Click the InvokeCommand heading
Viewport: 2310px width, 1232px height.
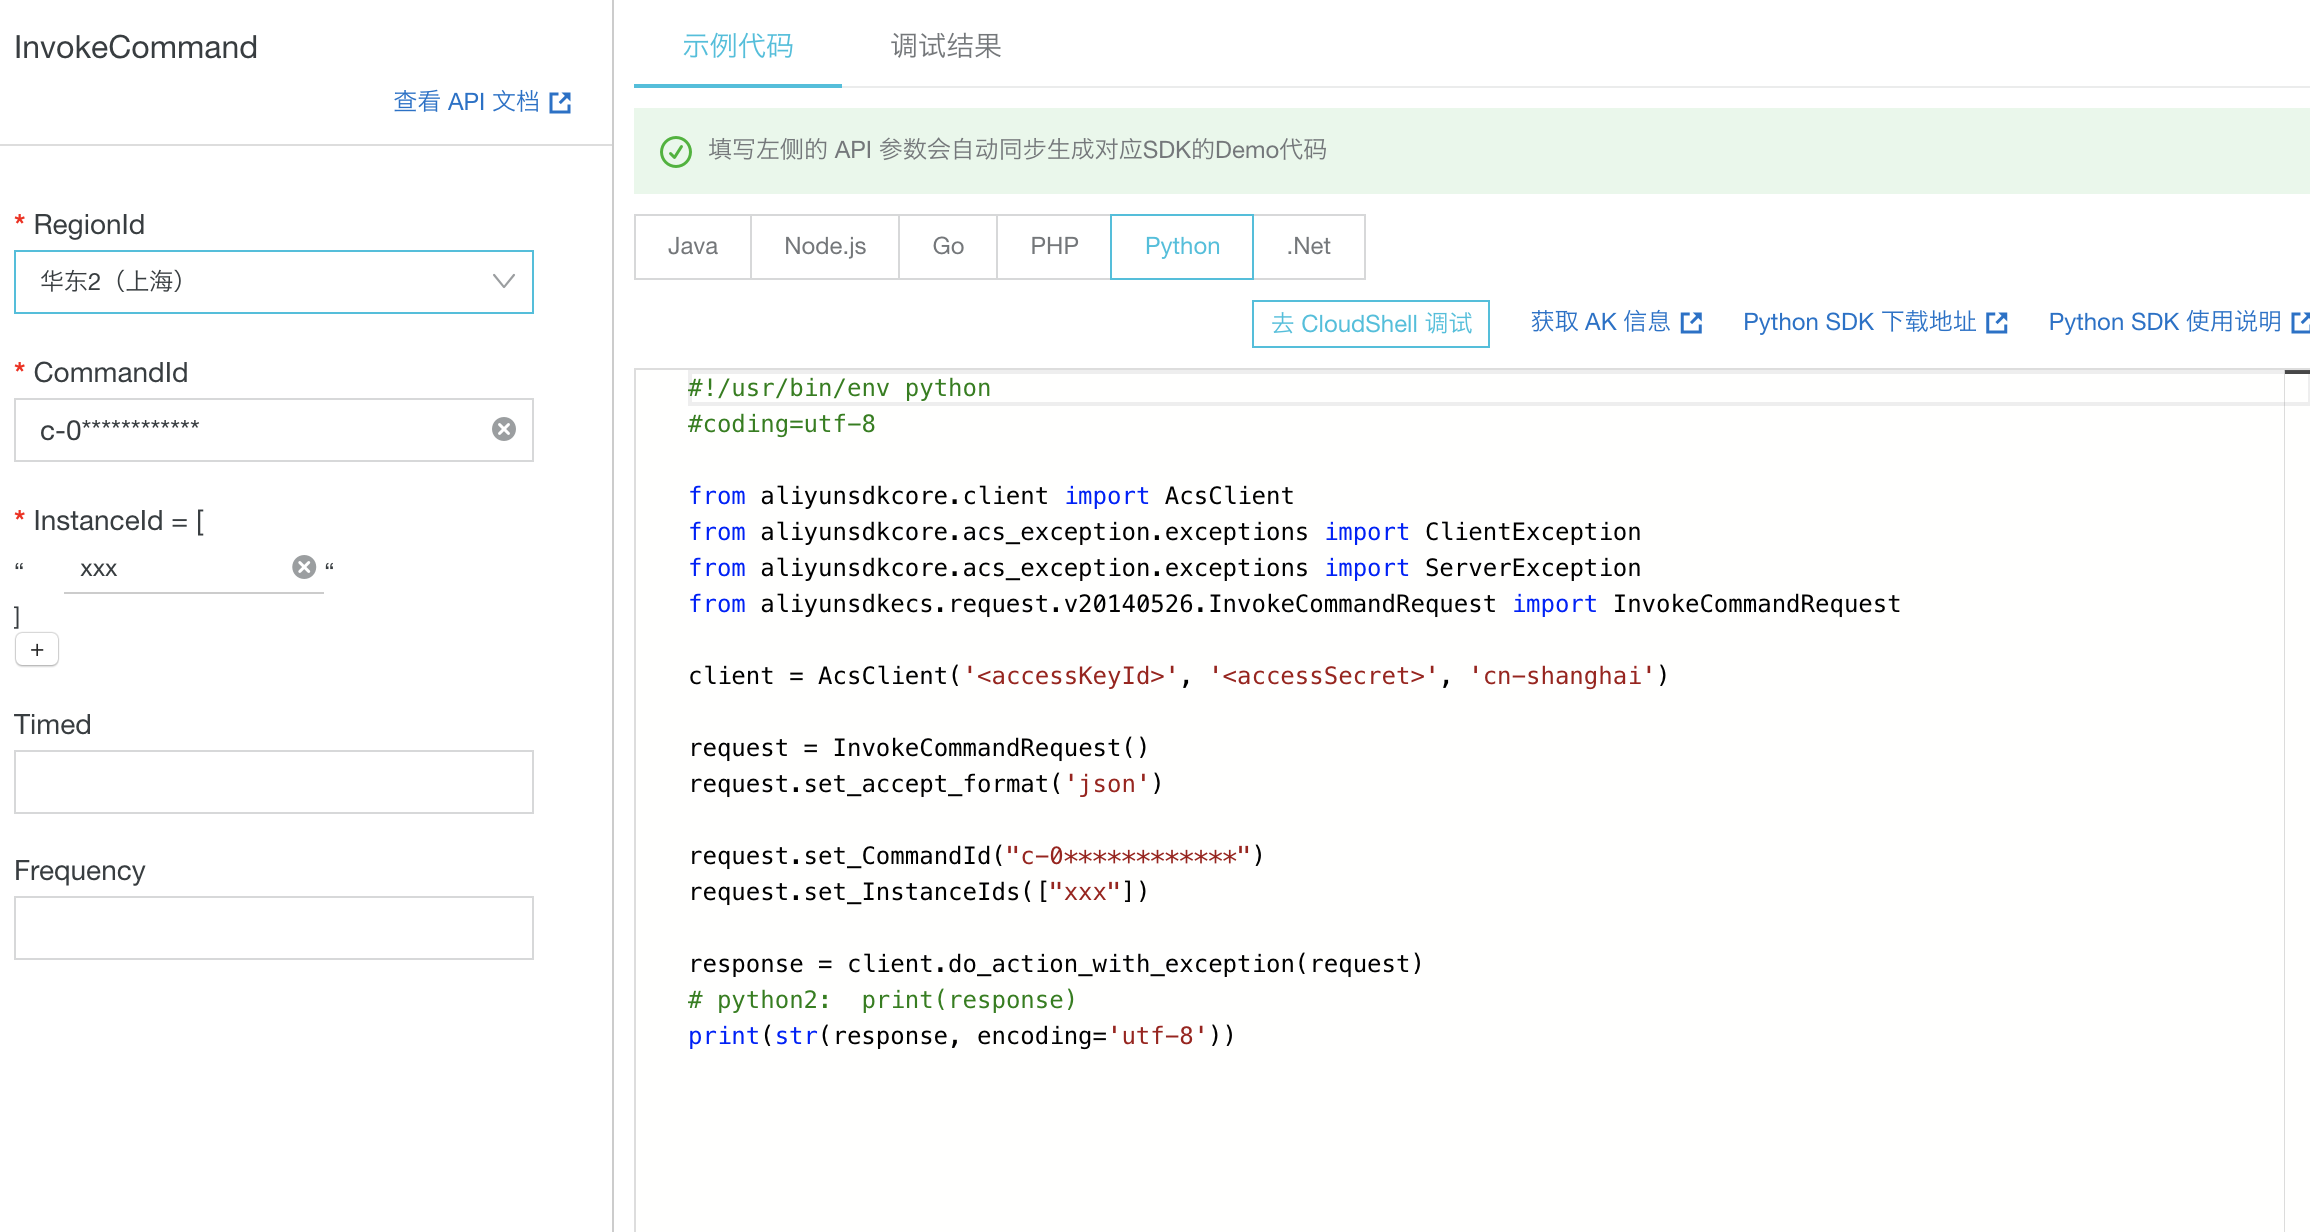(136, 47)
